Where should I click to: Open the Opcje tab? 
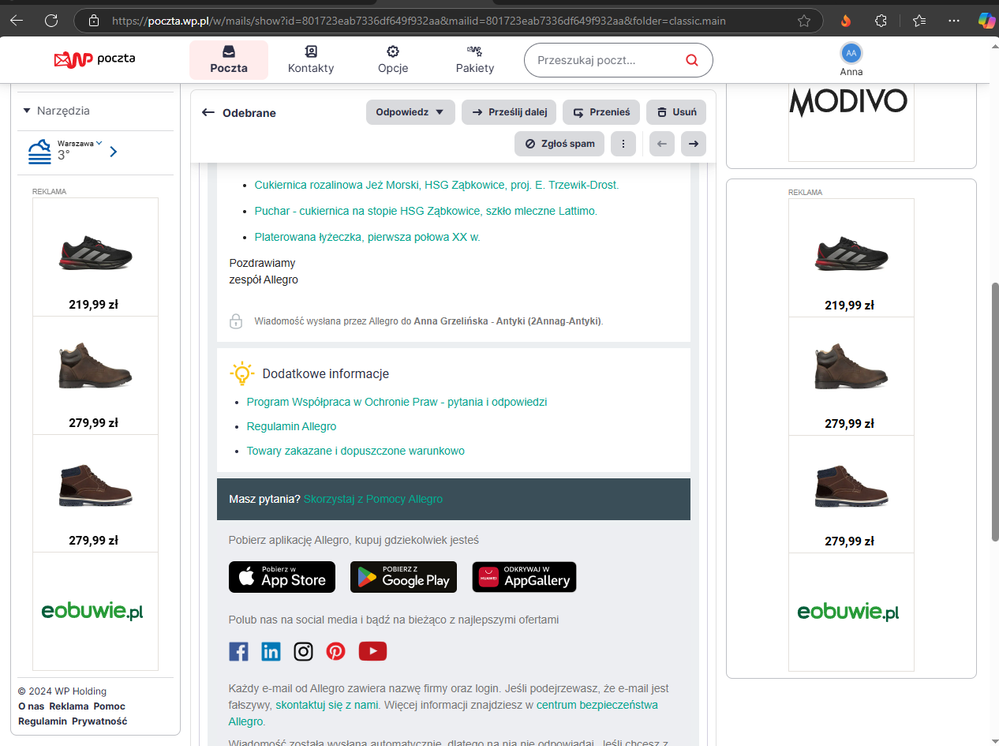tap(393, 60)
